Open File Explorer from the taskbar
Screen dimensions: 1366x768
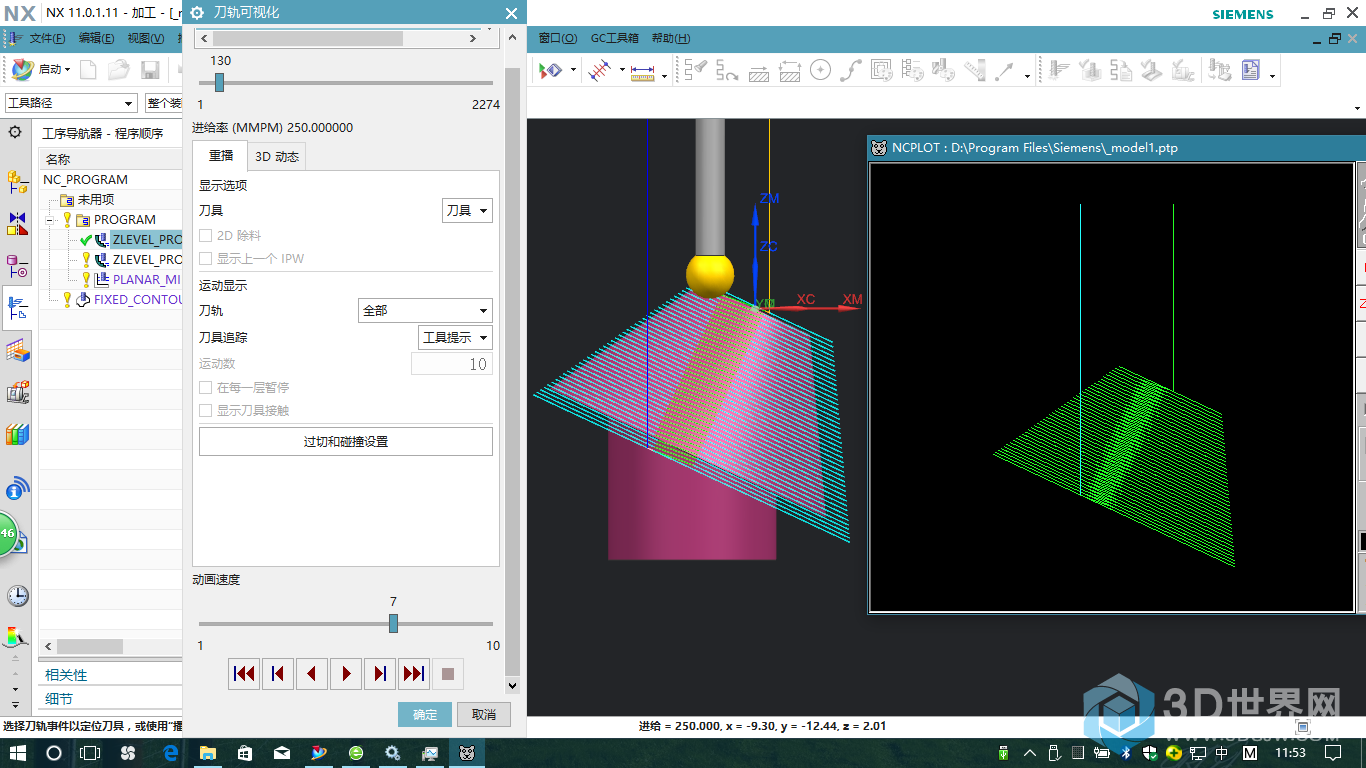(x=208, y=752)
